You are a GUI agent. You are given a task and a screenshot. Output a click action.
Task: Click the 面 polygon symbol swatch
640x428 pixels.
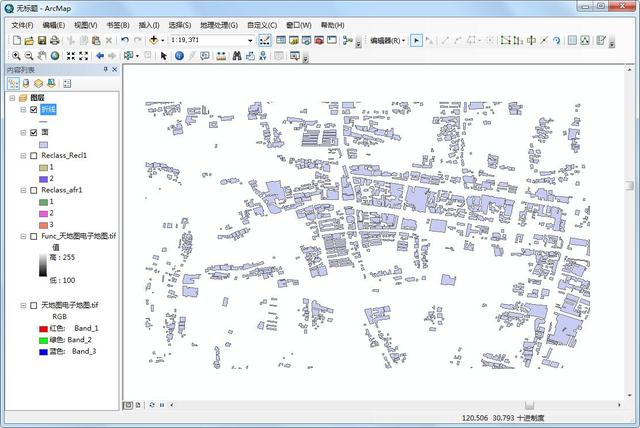click(x=43, y=144)
